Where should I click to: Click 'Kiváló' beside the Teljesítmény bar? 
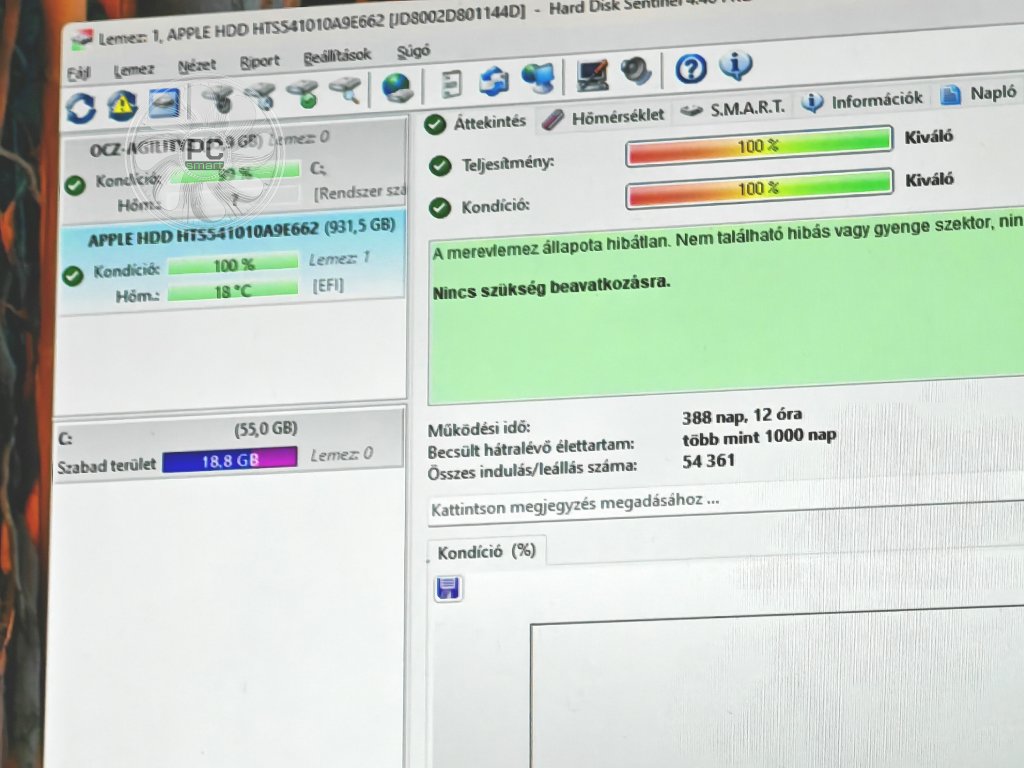point(928,137)
